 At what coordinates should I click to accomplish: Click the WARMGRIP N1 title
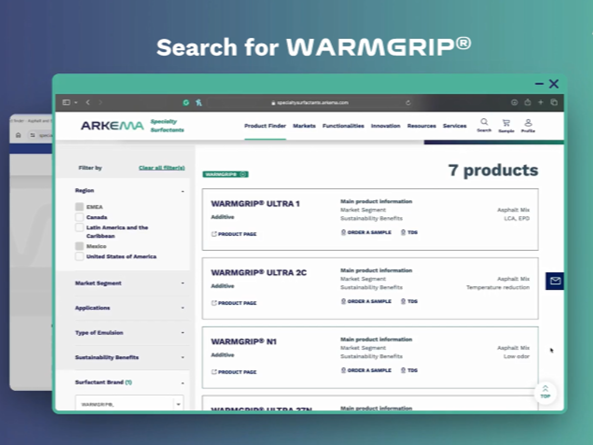tap(244, 342)
